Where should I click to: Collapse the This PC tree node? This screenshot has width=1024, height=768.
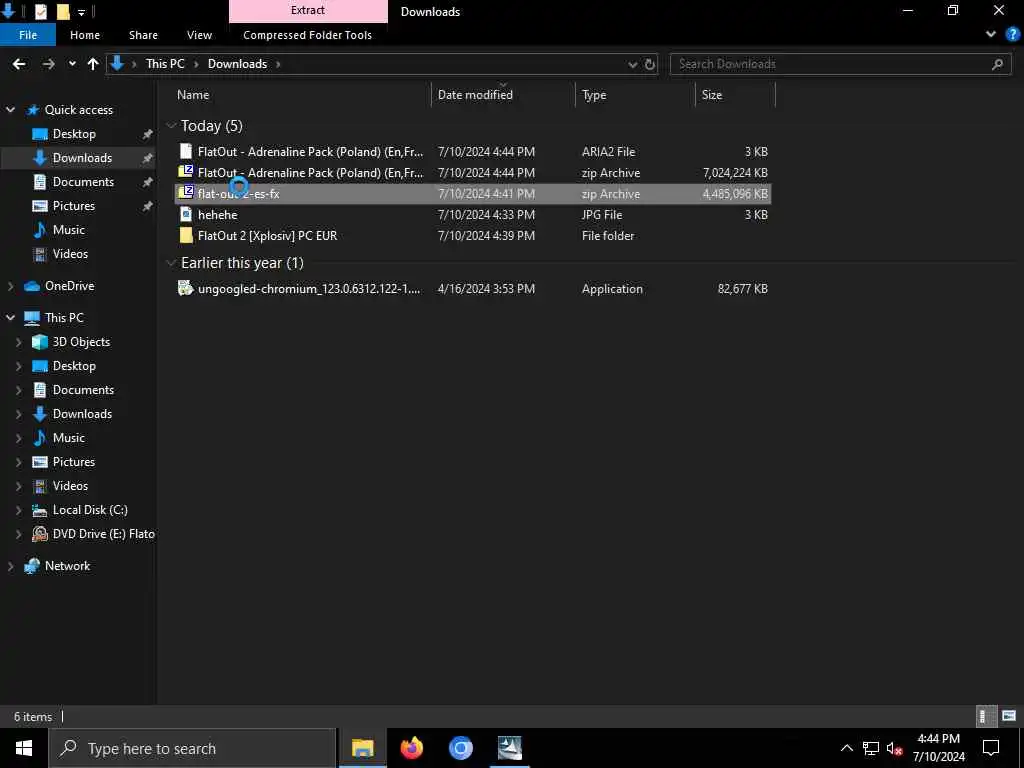pyautogui.click(x=10, y=317)
